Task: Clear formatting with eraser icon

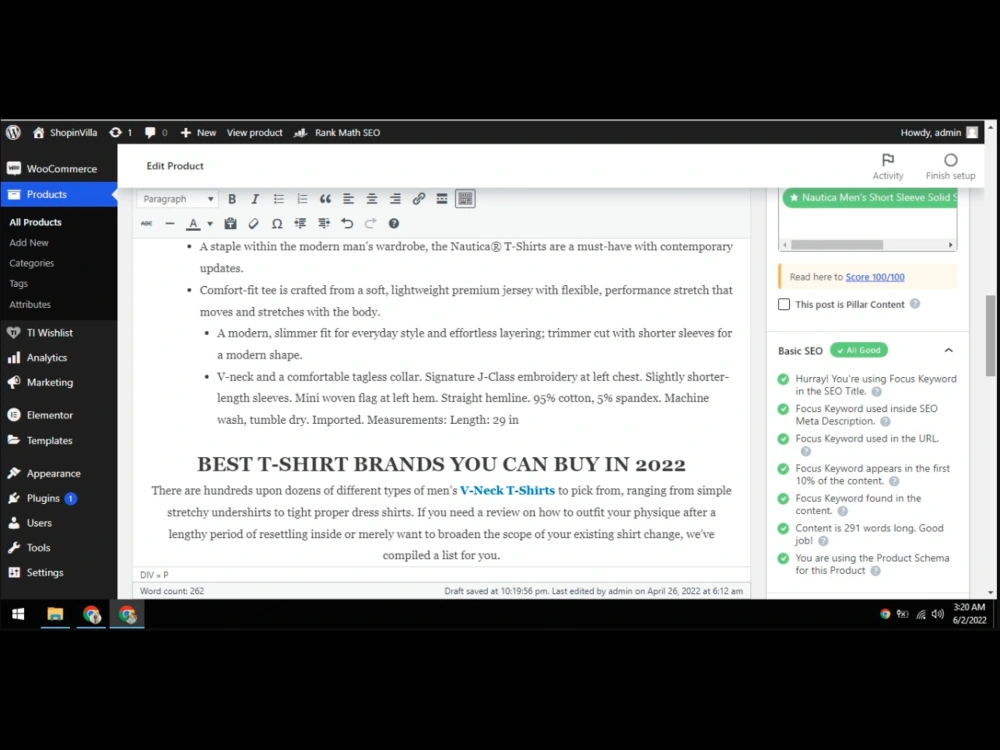Action: [254, 223]
